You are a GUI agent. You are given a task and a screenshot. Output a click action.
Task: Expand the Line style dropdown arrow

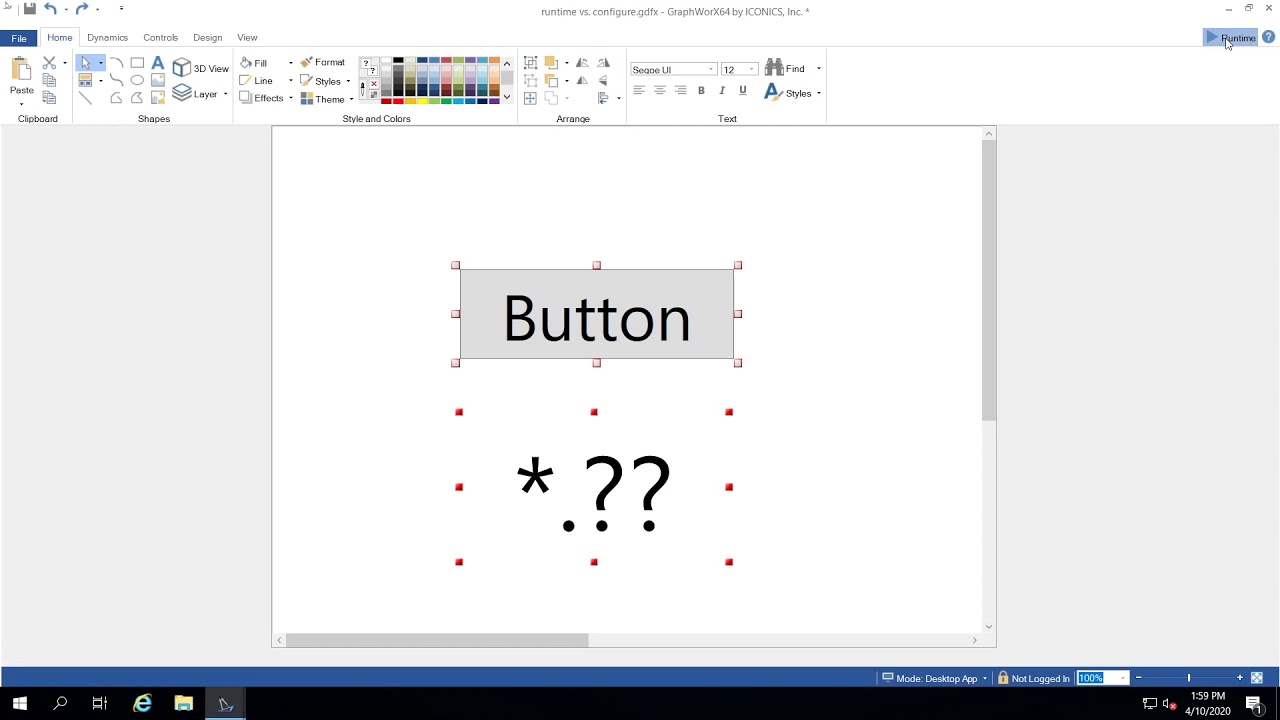click(x=290, y=81)
